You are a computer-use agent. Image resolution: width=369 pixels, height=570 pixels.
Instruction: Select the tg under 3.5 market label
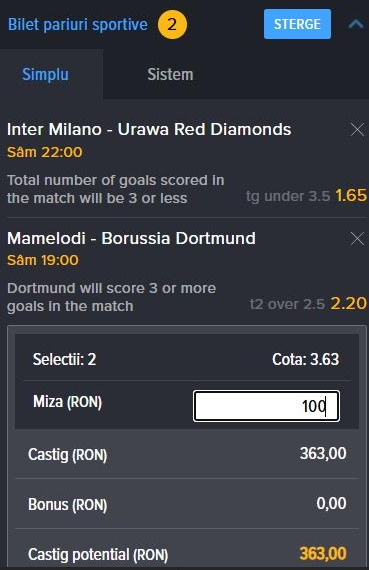(x=288, y=196)
